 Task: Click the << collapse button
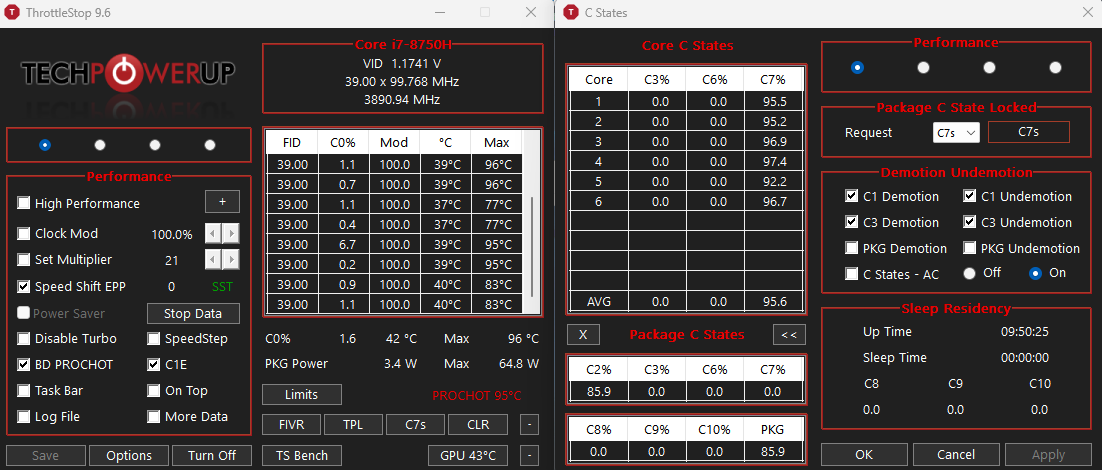click(789, 334)
